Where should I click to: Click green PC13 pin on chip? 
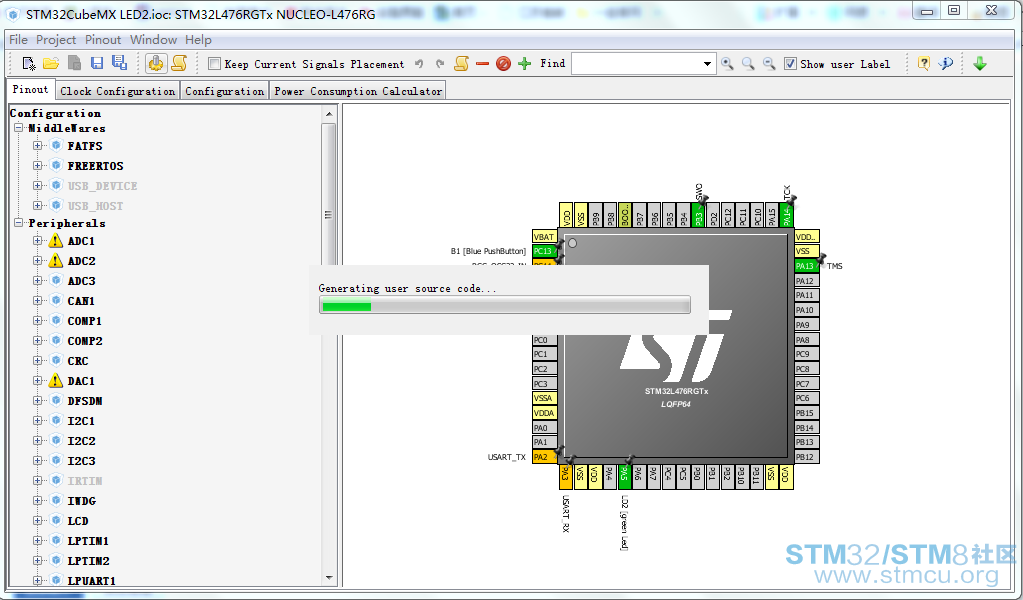(x=544, y=251)
